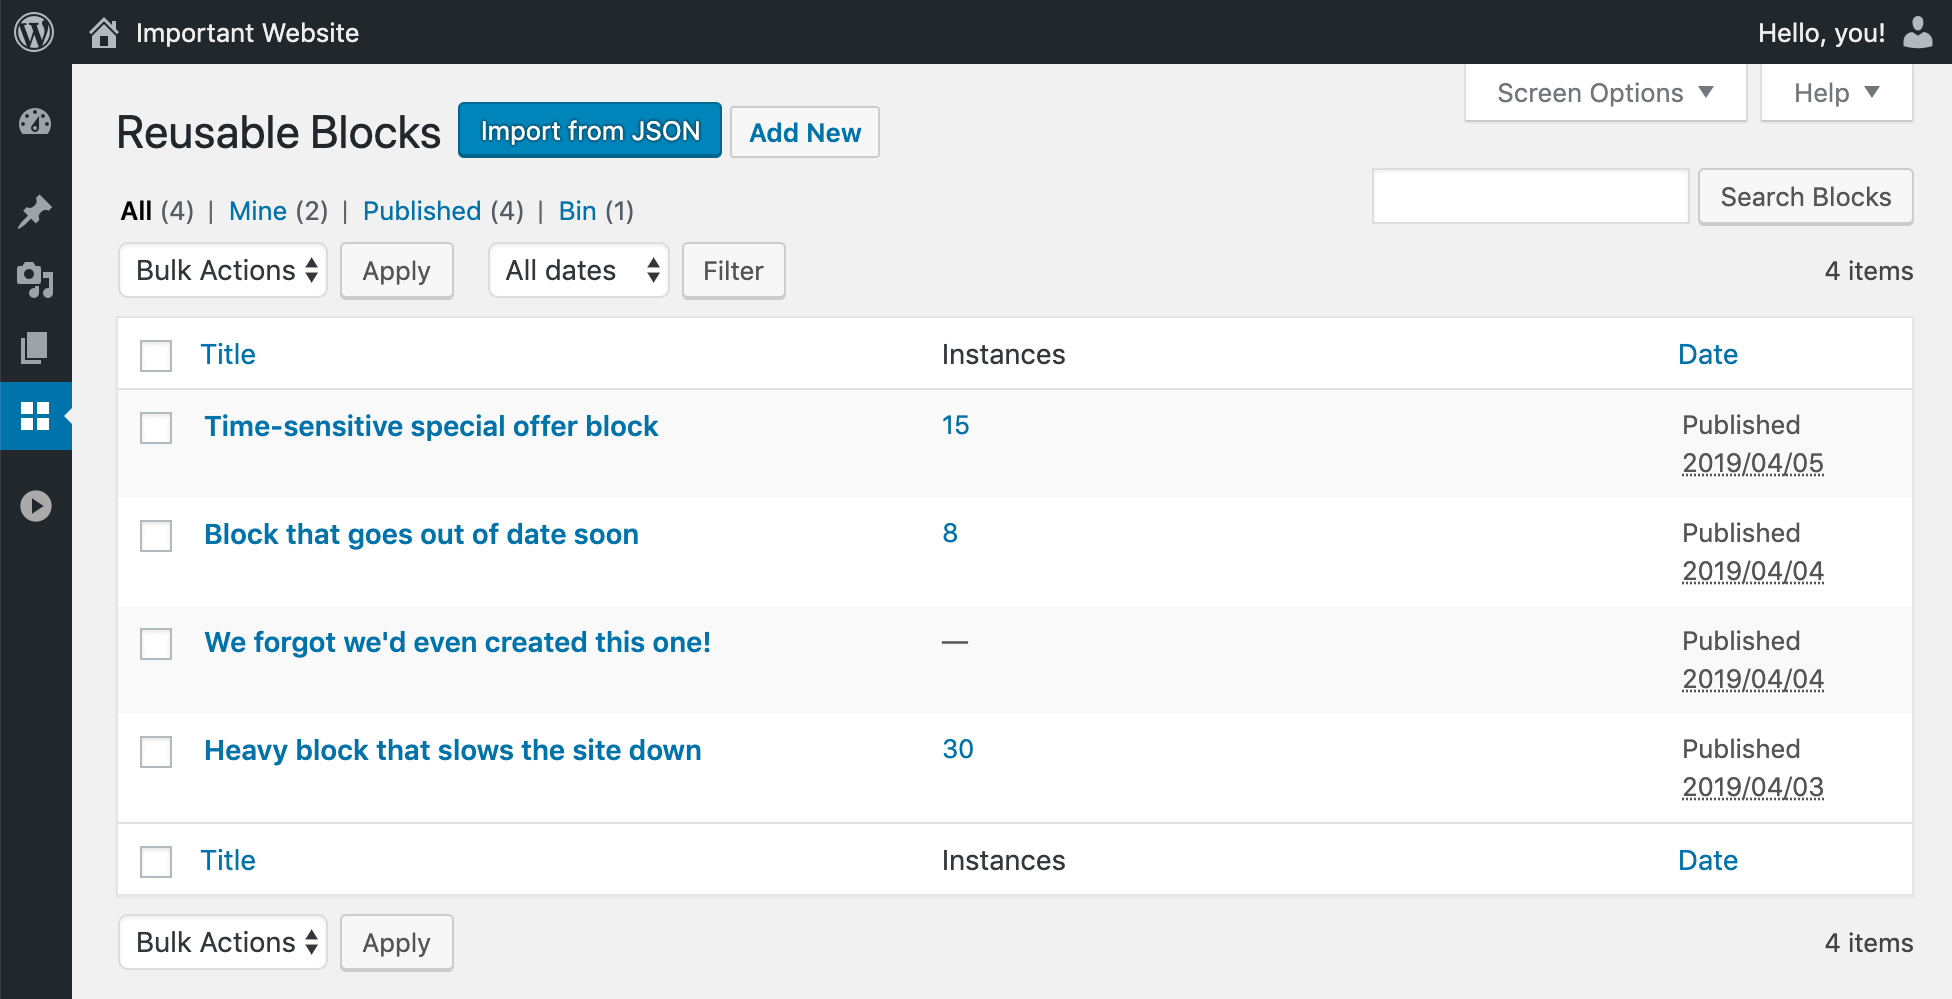Click the WordPress logo icon
The width and height of the screenshot is (1952, 999).
(x=34, y=33)
